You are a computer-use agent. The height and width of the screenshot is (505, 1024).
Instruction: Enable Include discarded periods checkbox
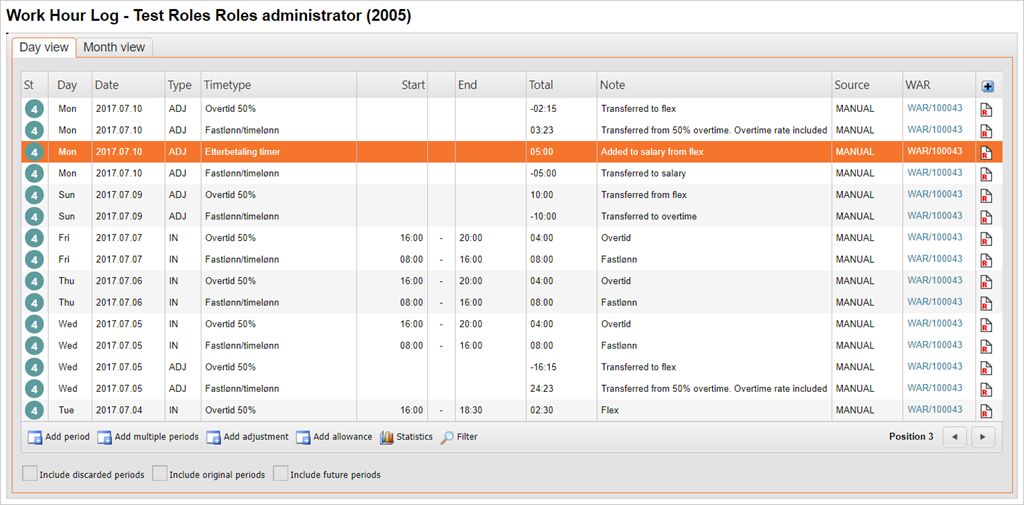[x=30, y=474]
